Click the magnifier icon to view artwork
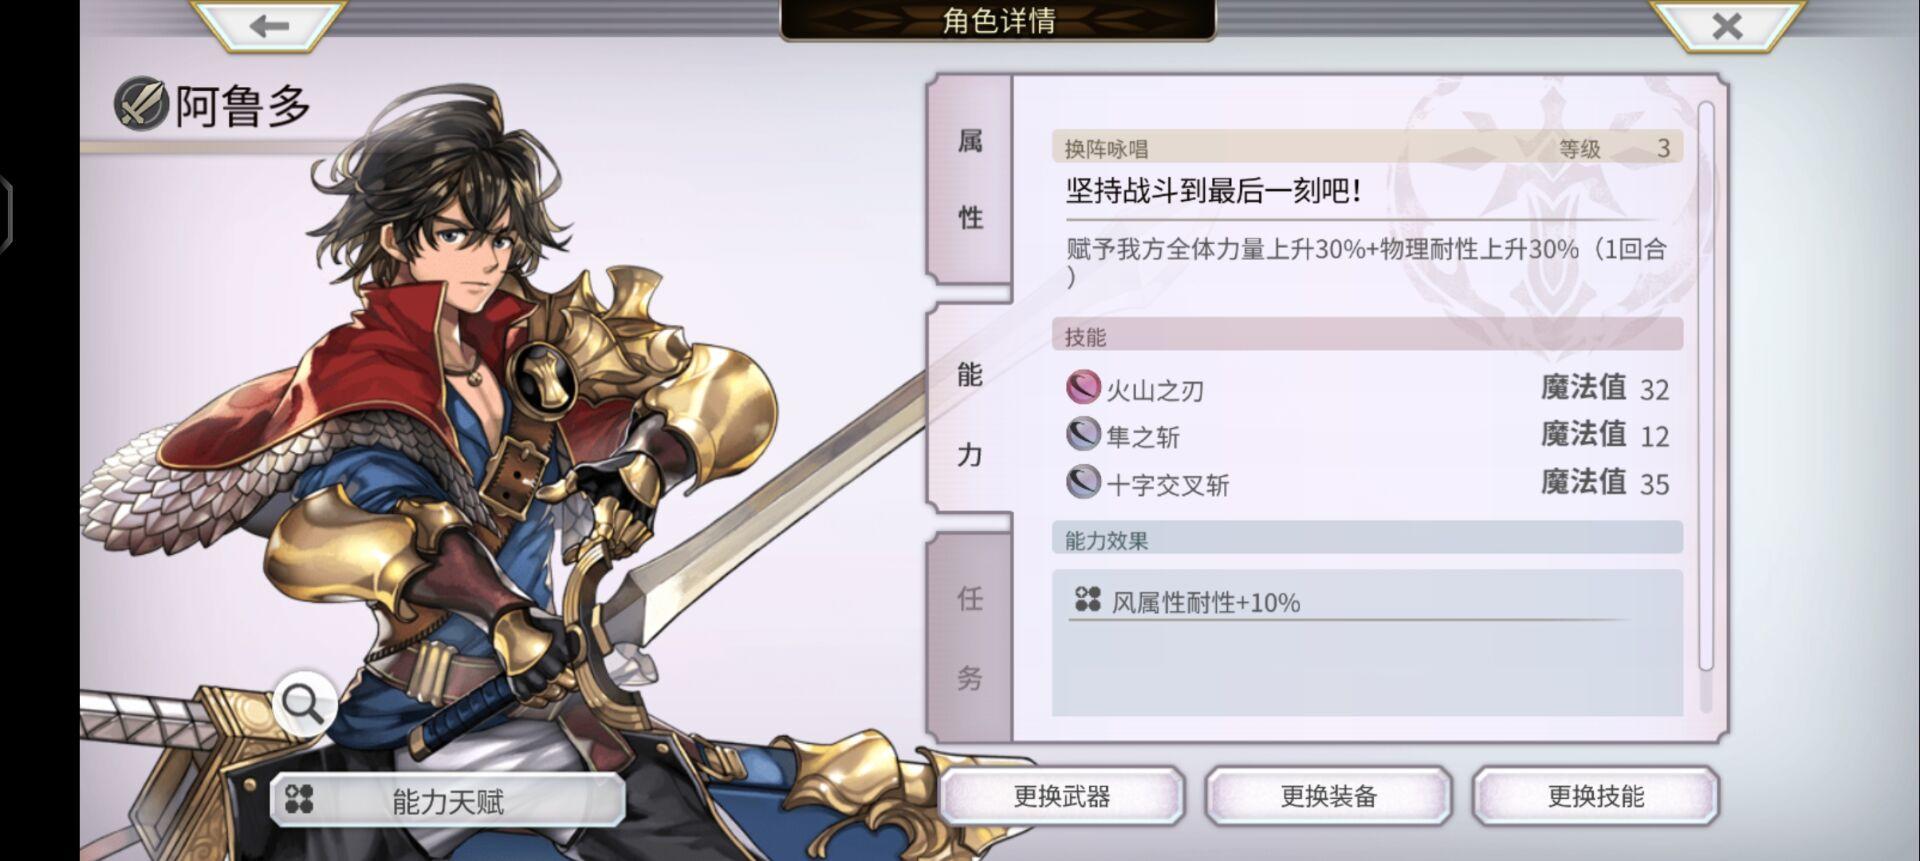Screen dimensions: 1920x861 [x=304, y=703]
